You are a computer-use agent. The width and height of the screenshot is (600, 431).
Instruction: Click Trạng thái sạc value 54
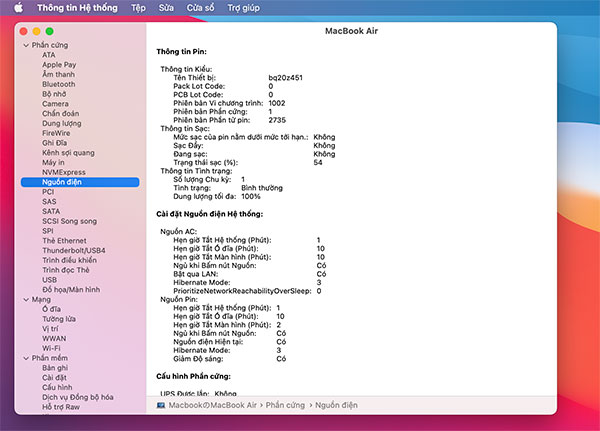click(318, 162)
